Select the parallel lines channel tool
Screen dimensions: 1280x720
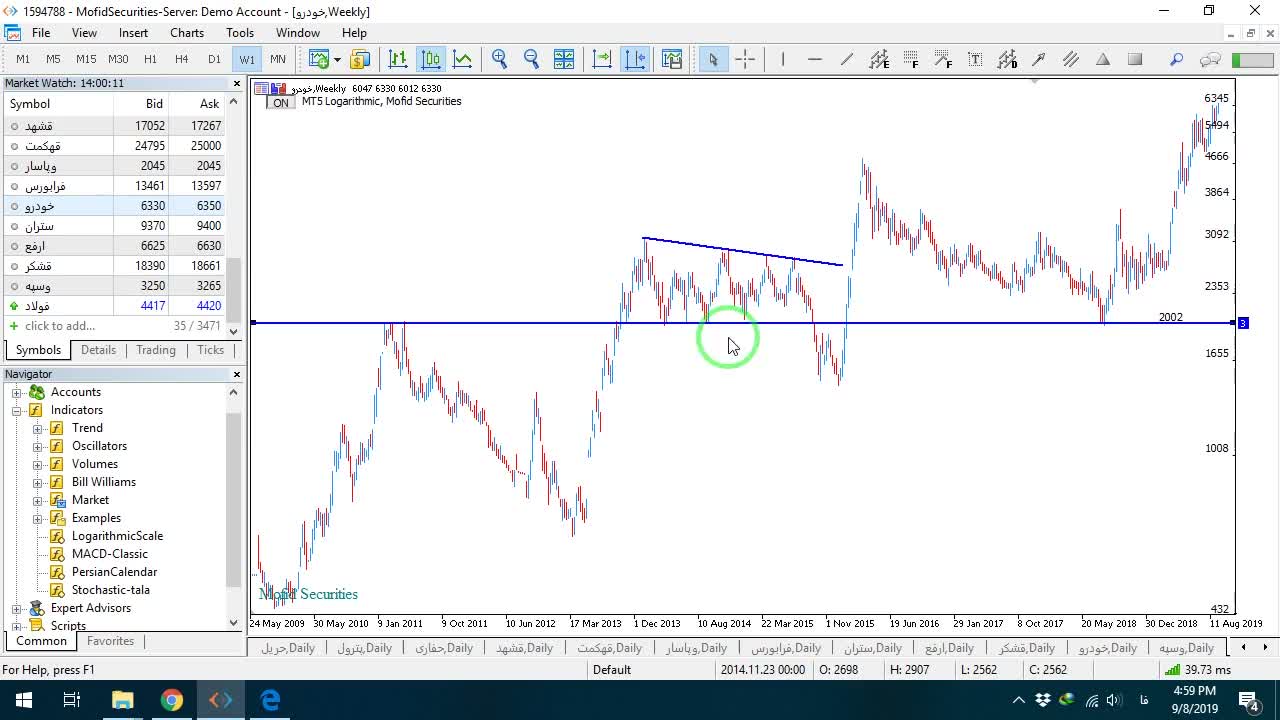click(x=1071, y=59)
